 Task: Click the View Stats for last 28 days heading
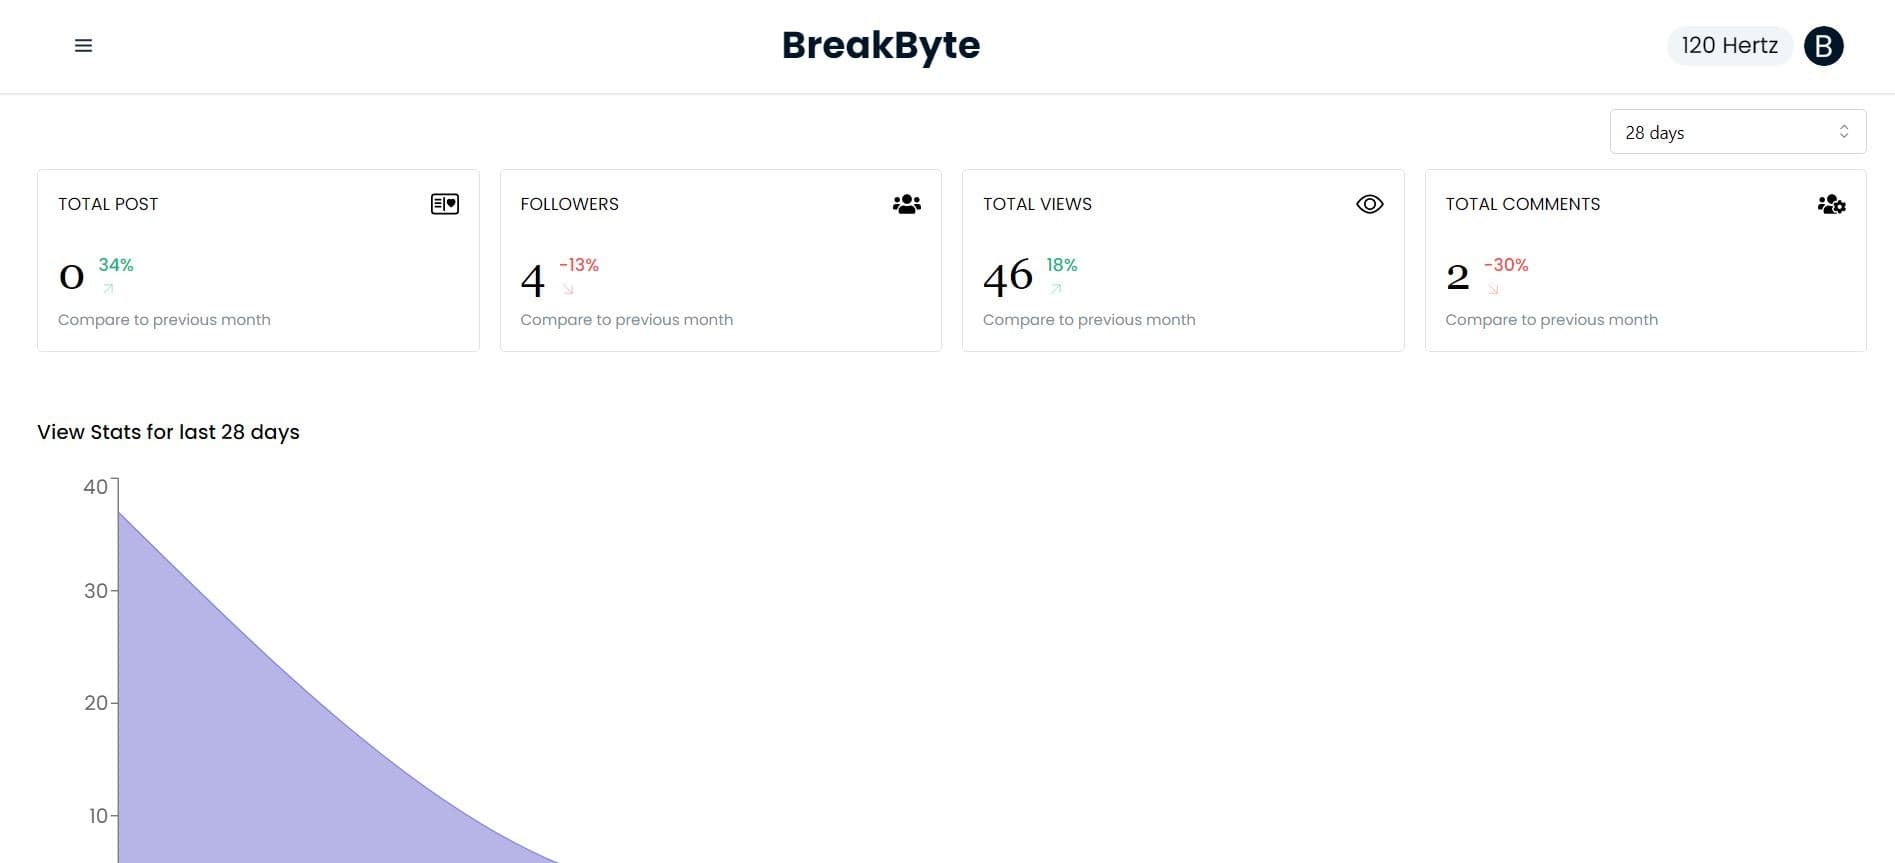point(168,432)
